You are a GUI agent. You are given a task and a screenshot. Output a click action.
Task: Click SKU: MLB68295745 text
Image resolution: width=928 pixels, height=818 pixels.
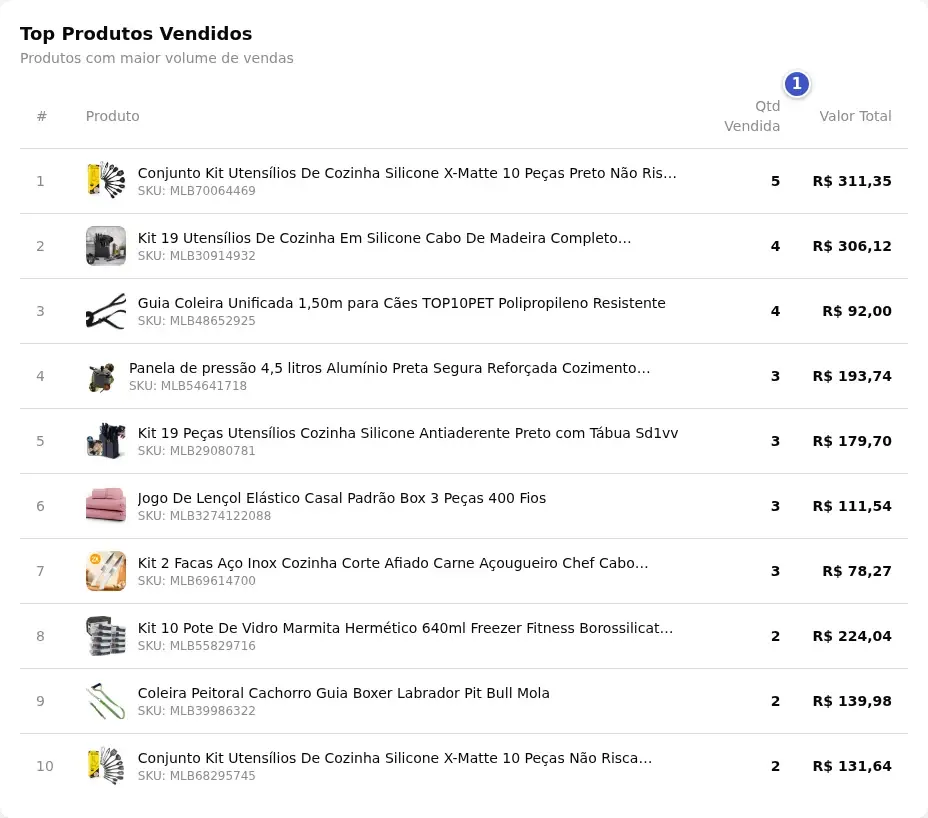[x=196, y=776]
